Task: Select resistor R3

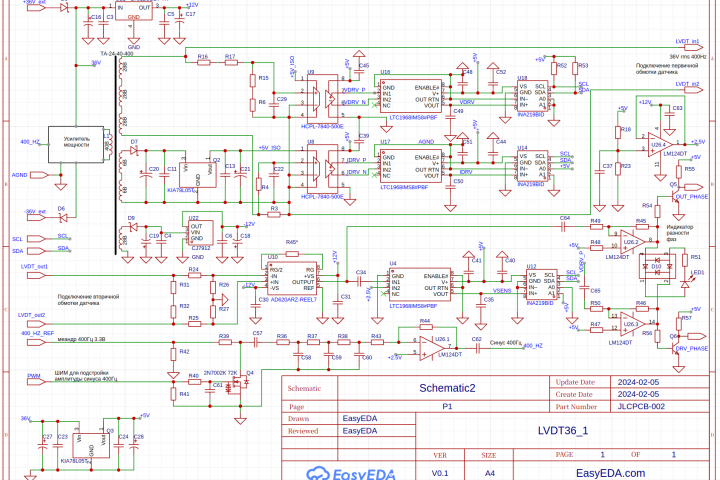Action: (x=274, y=214)
